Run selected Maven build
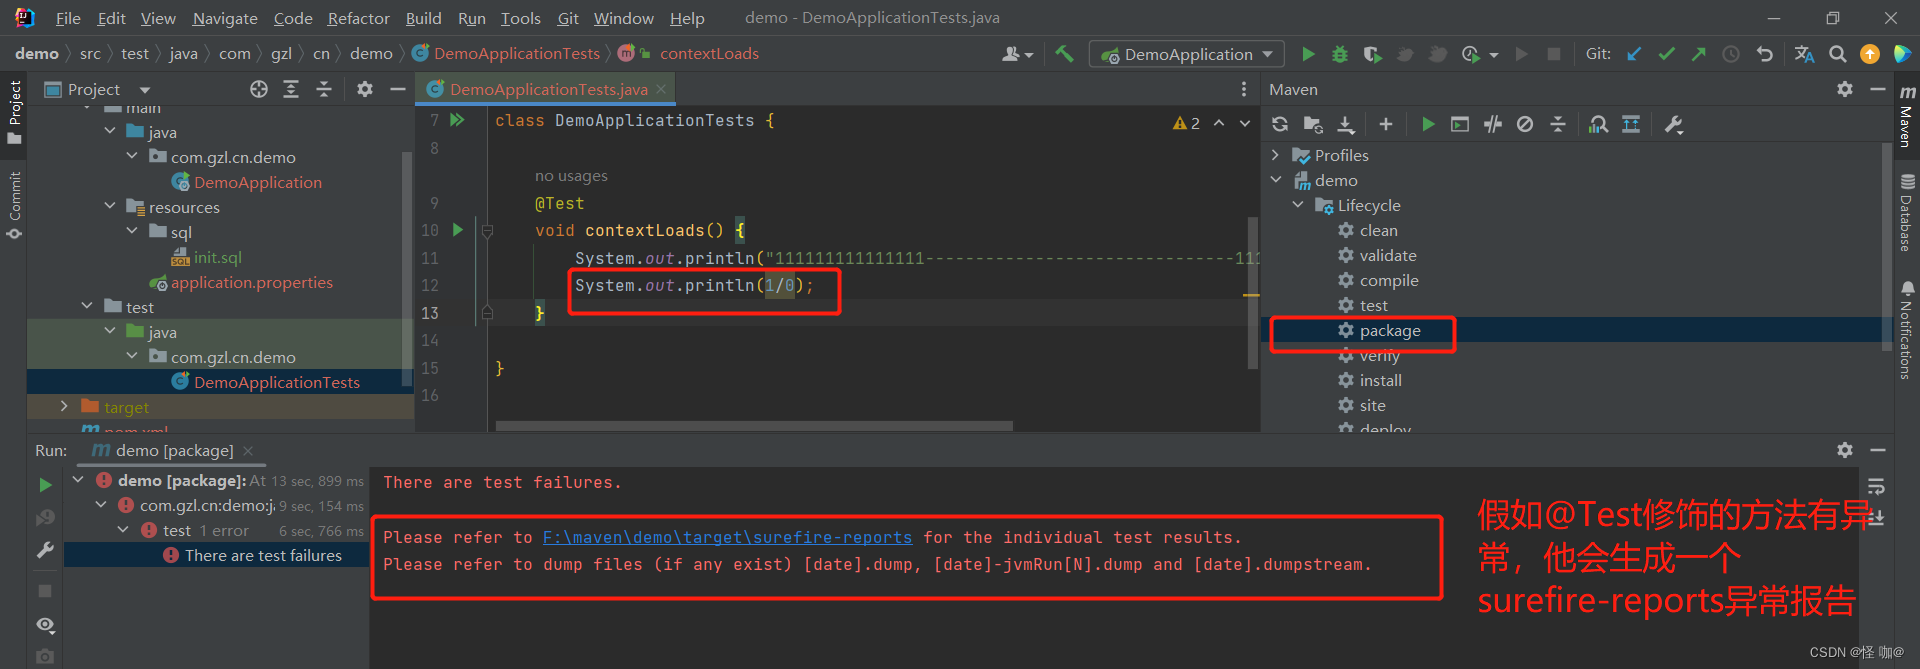 [x=1428, y=124]
